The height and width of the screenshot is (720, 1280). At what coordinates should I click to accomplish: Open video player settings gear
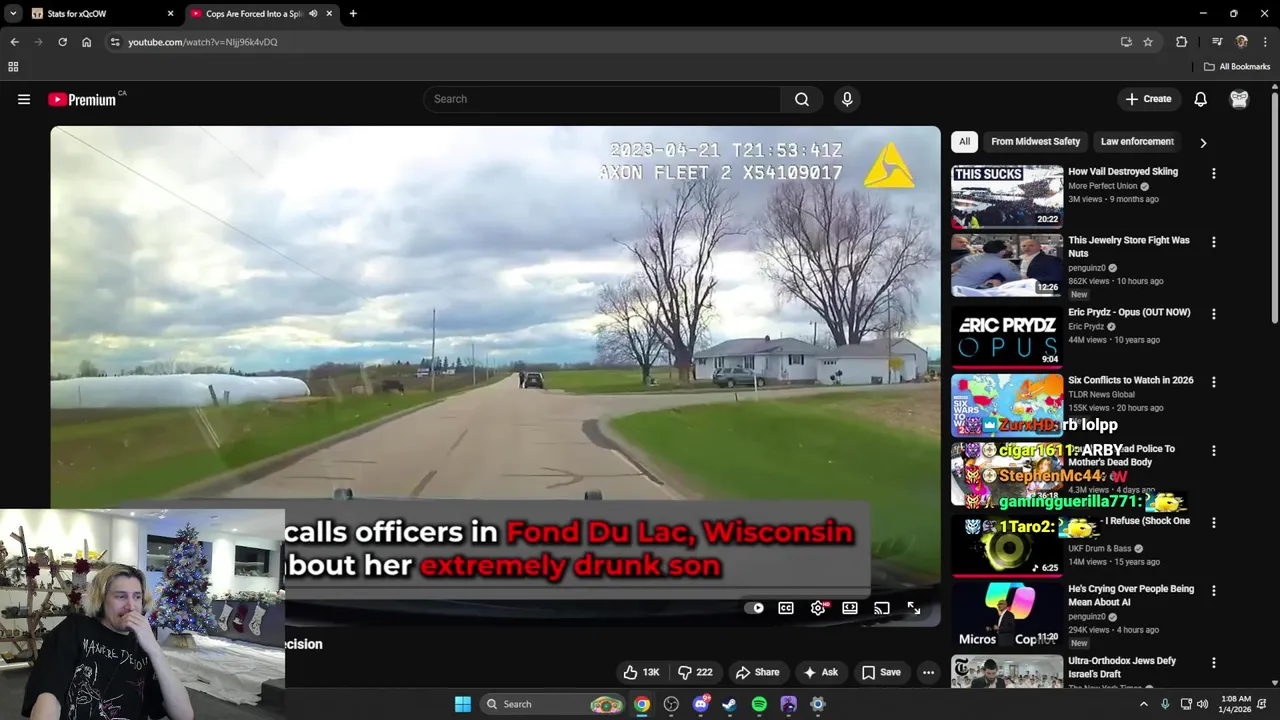(818, 608)
